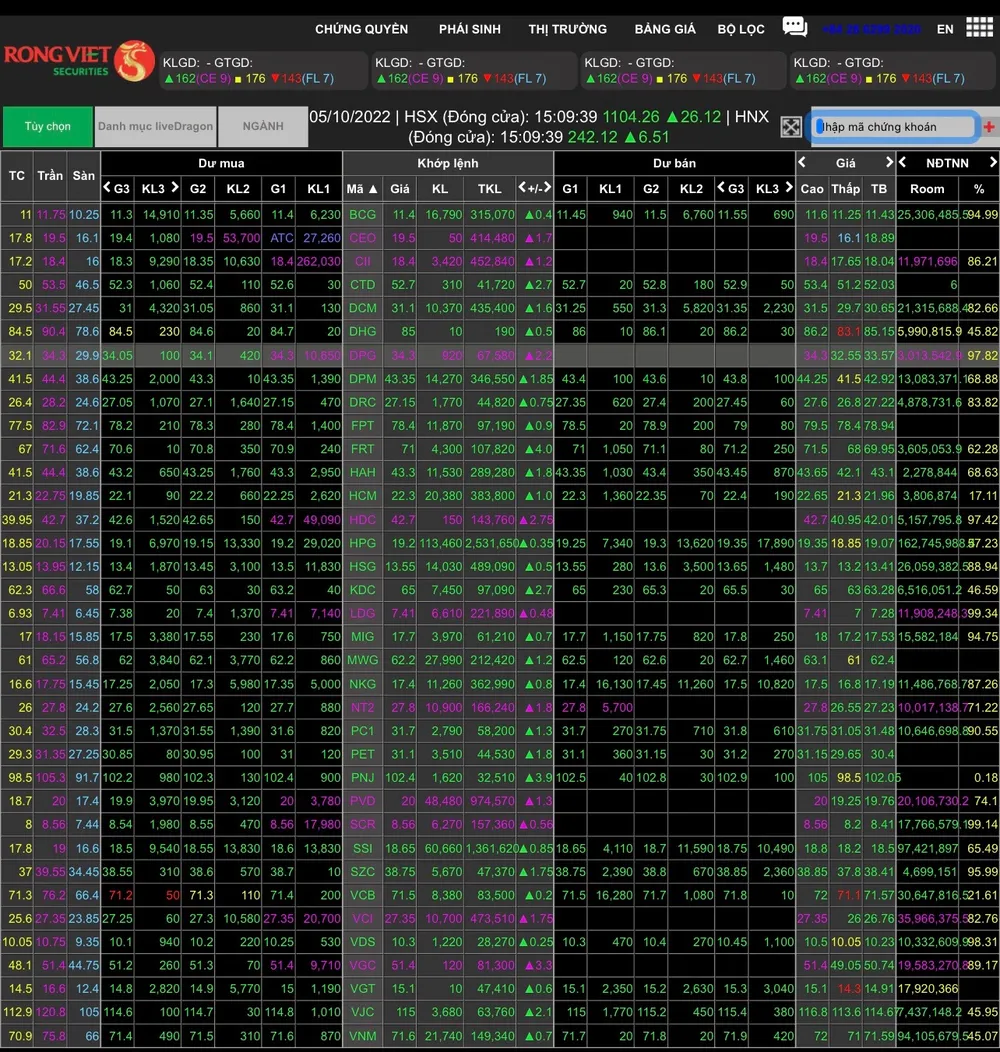Viewport: 1000px width, 1052px height.
Task: Click right chevron beside KL3 in Dư mua
Action: 174,188
